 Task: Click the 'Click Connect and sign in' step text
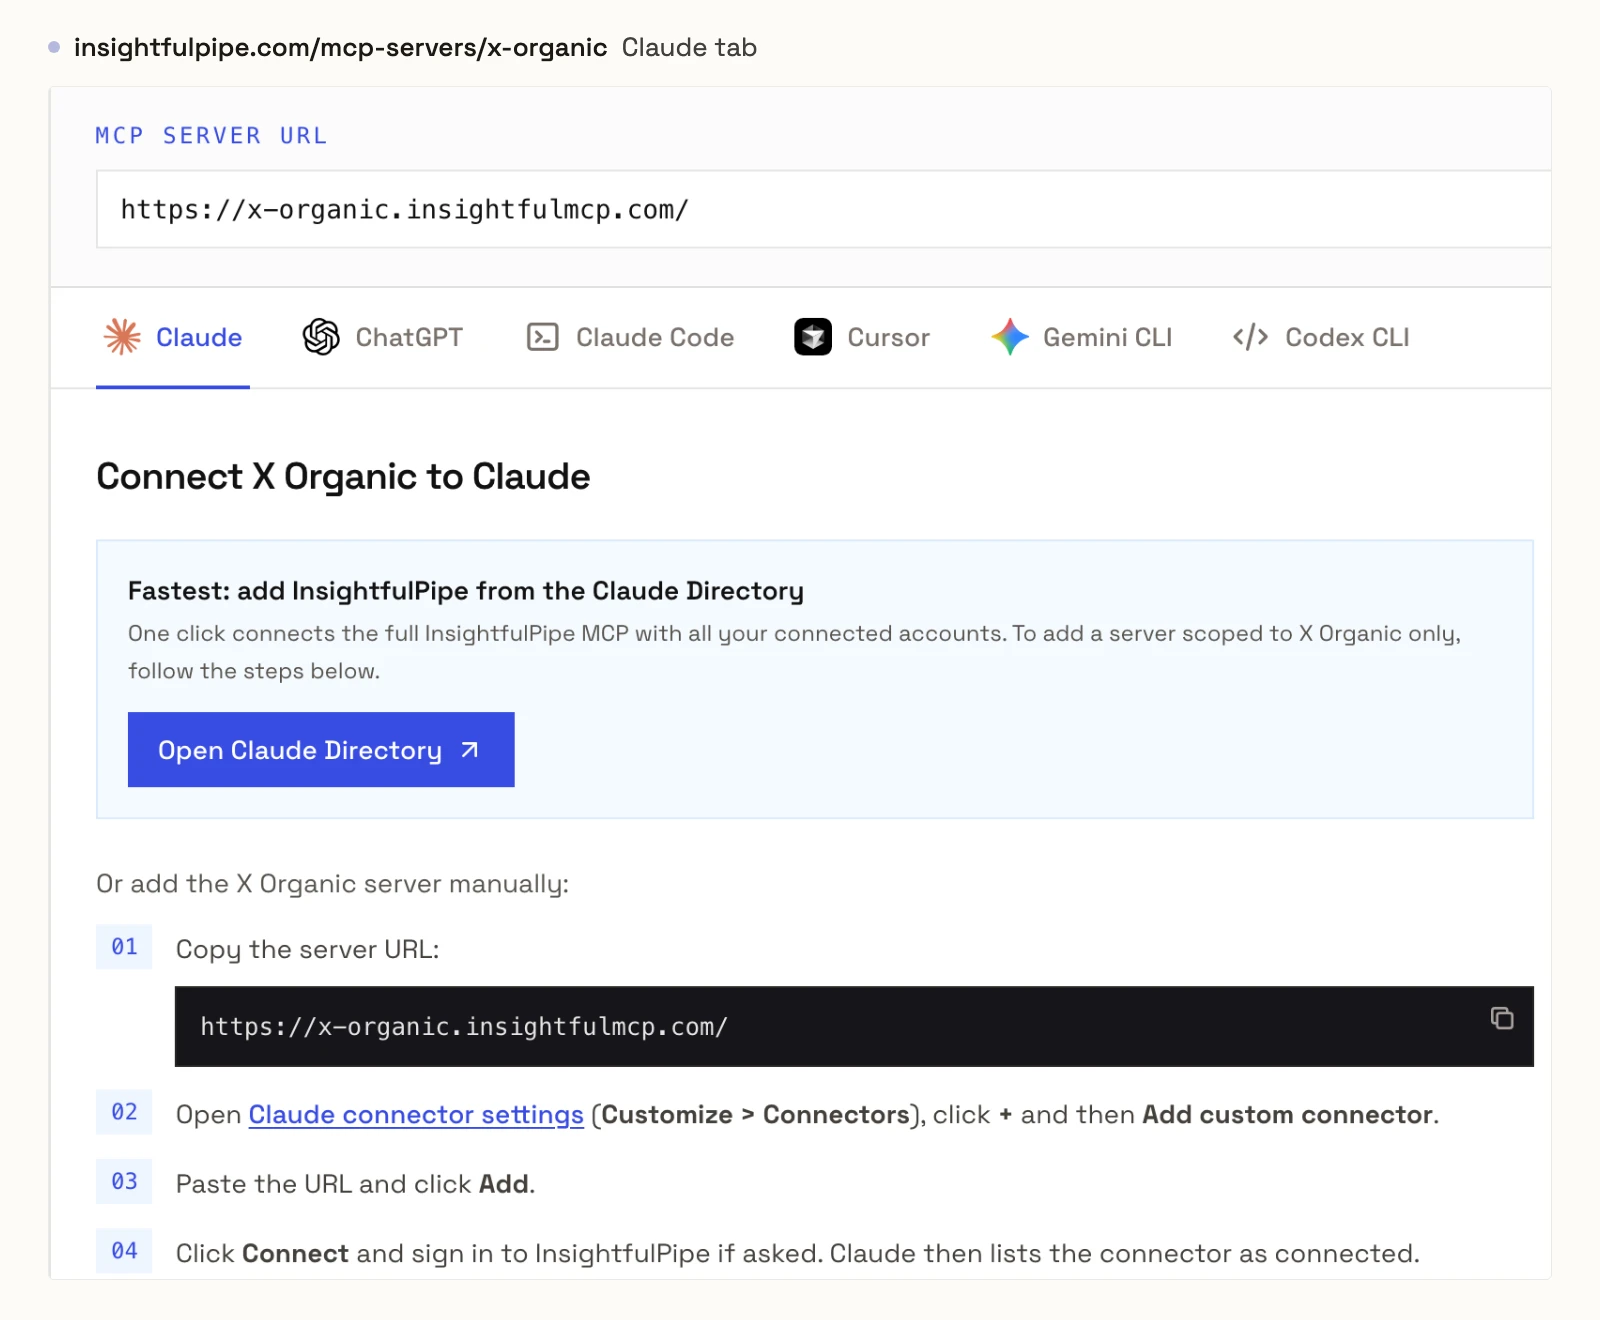798,1254
